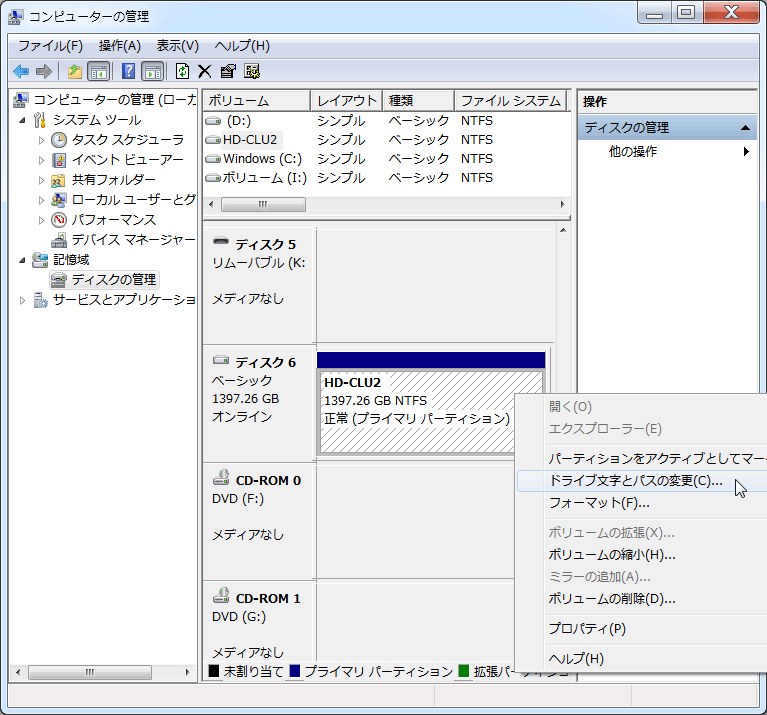Expand the Services and Applications node

23,300
